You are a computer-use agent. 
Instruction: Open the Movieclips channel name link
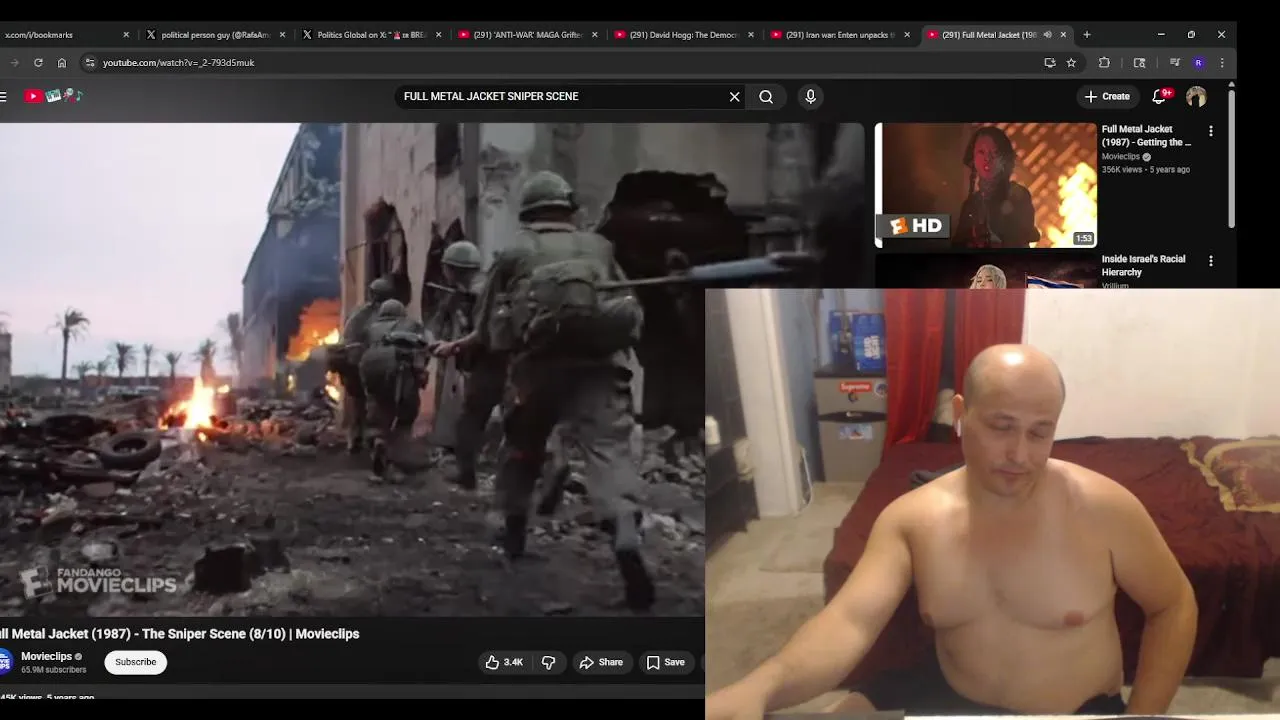point(46,656)
